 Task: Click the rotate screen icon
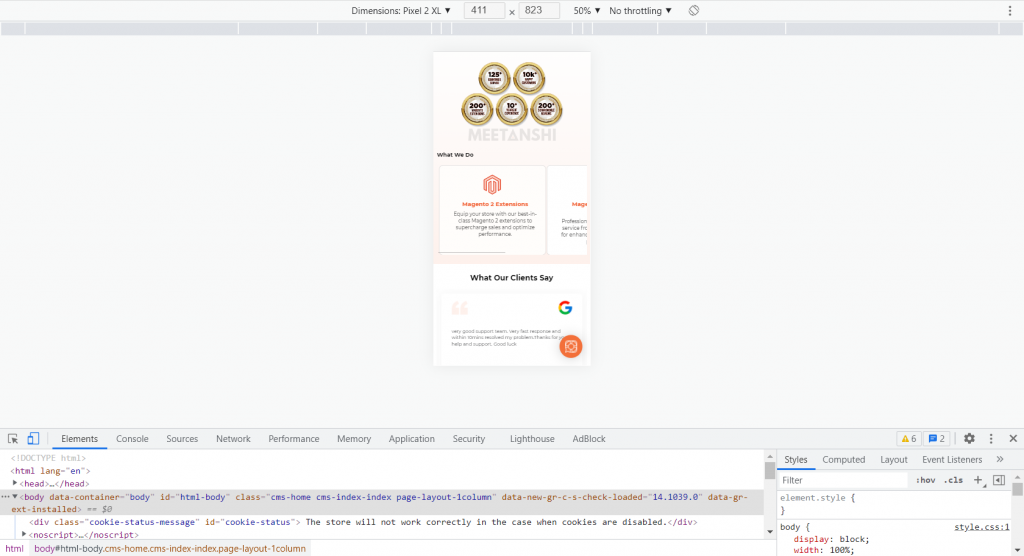694,10
